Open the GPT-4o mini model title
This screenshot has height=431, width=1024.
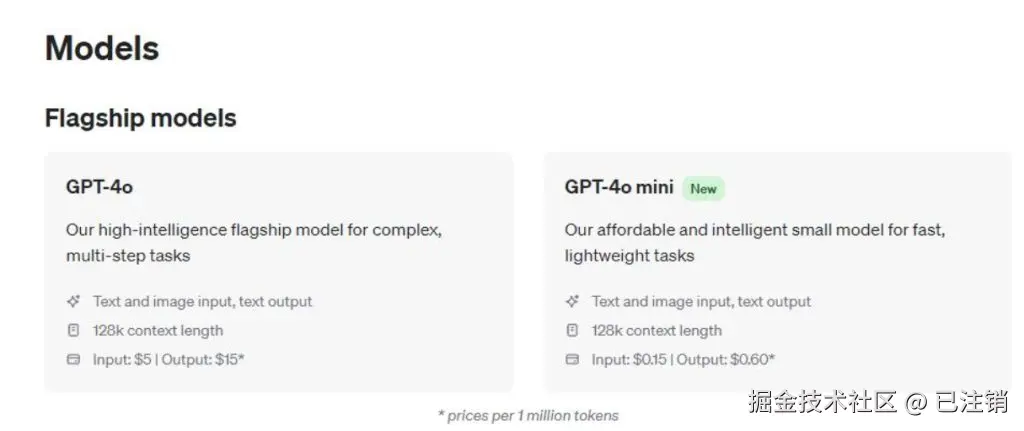tap(619, 187)
